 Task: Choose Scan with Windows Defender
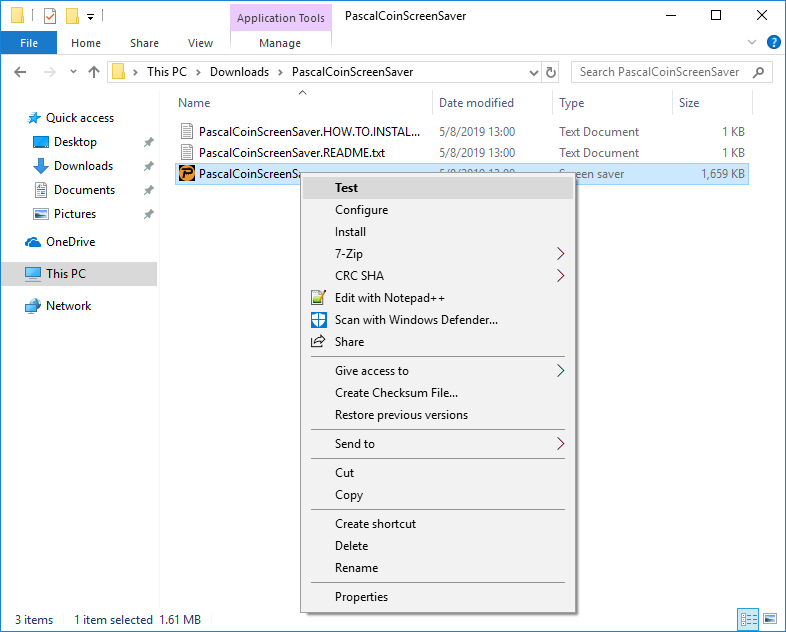coord(438,320)
